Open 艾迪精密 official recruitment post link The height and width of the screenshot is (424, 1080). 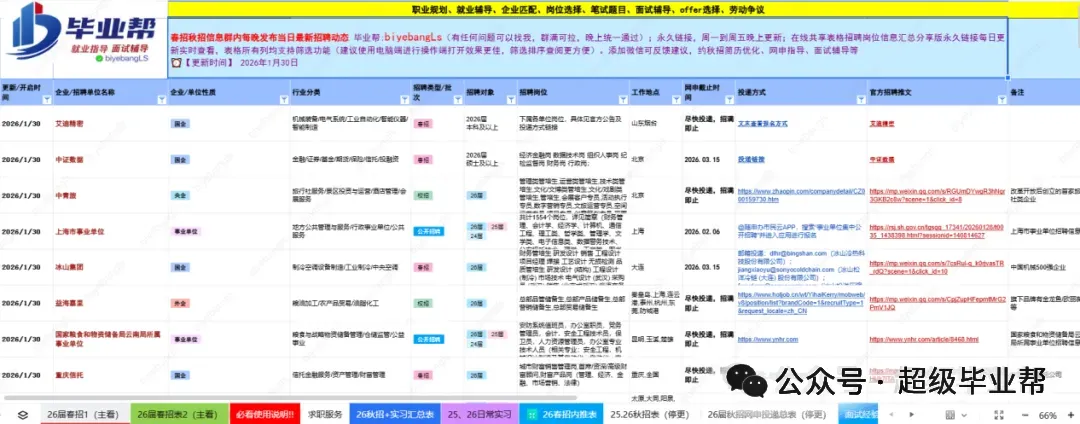882,124
